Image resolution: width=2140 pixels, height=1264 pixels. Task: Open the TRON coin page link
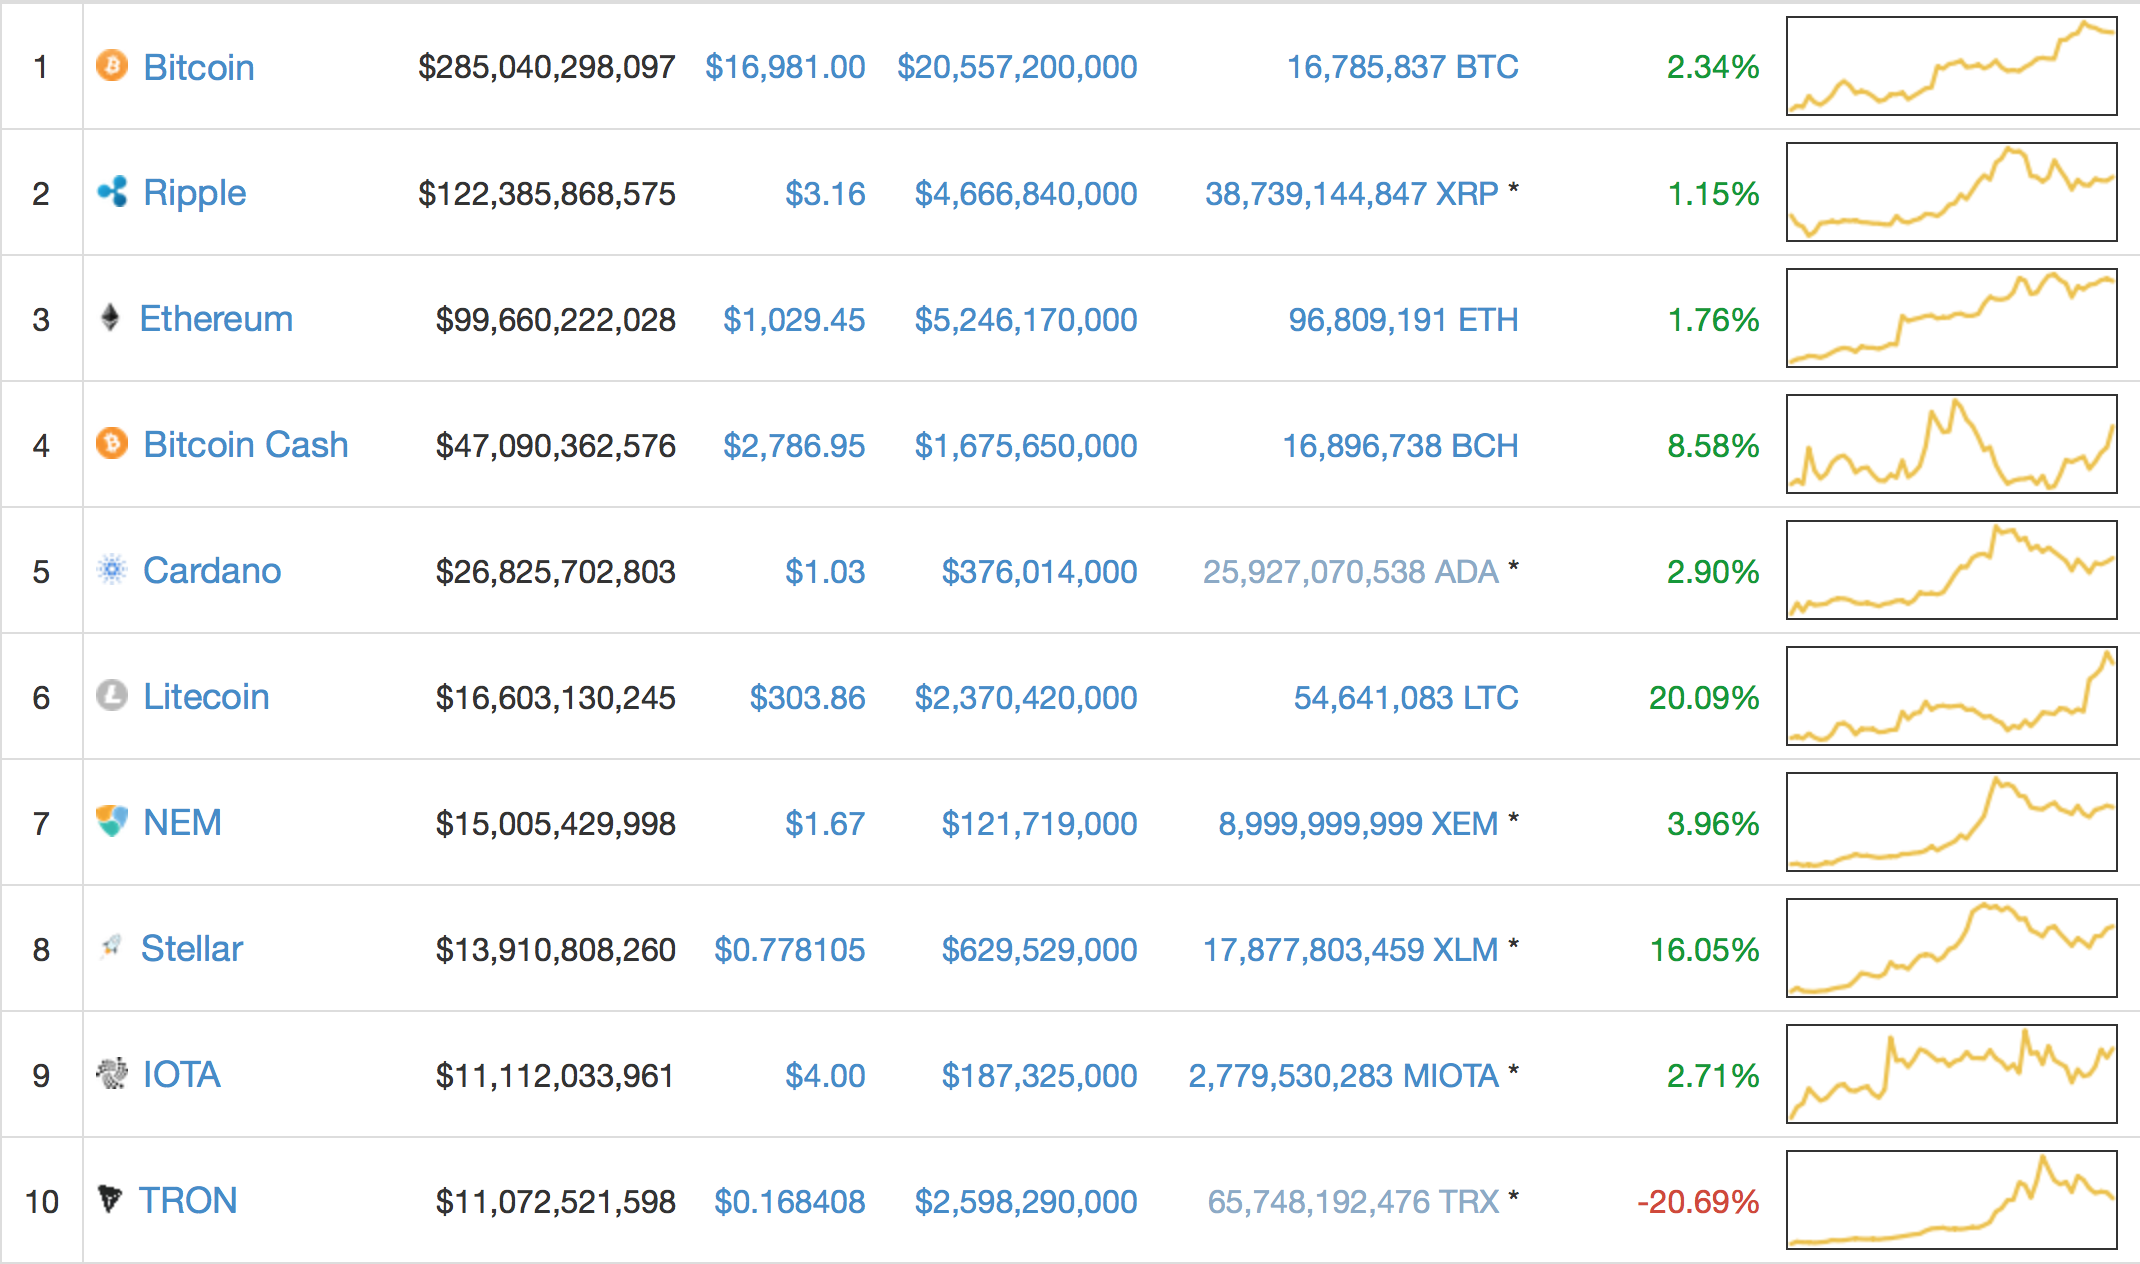188,1201
